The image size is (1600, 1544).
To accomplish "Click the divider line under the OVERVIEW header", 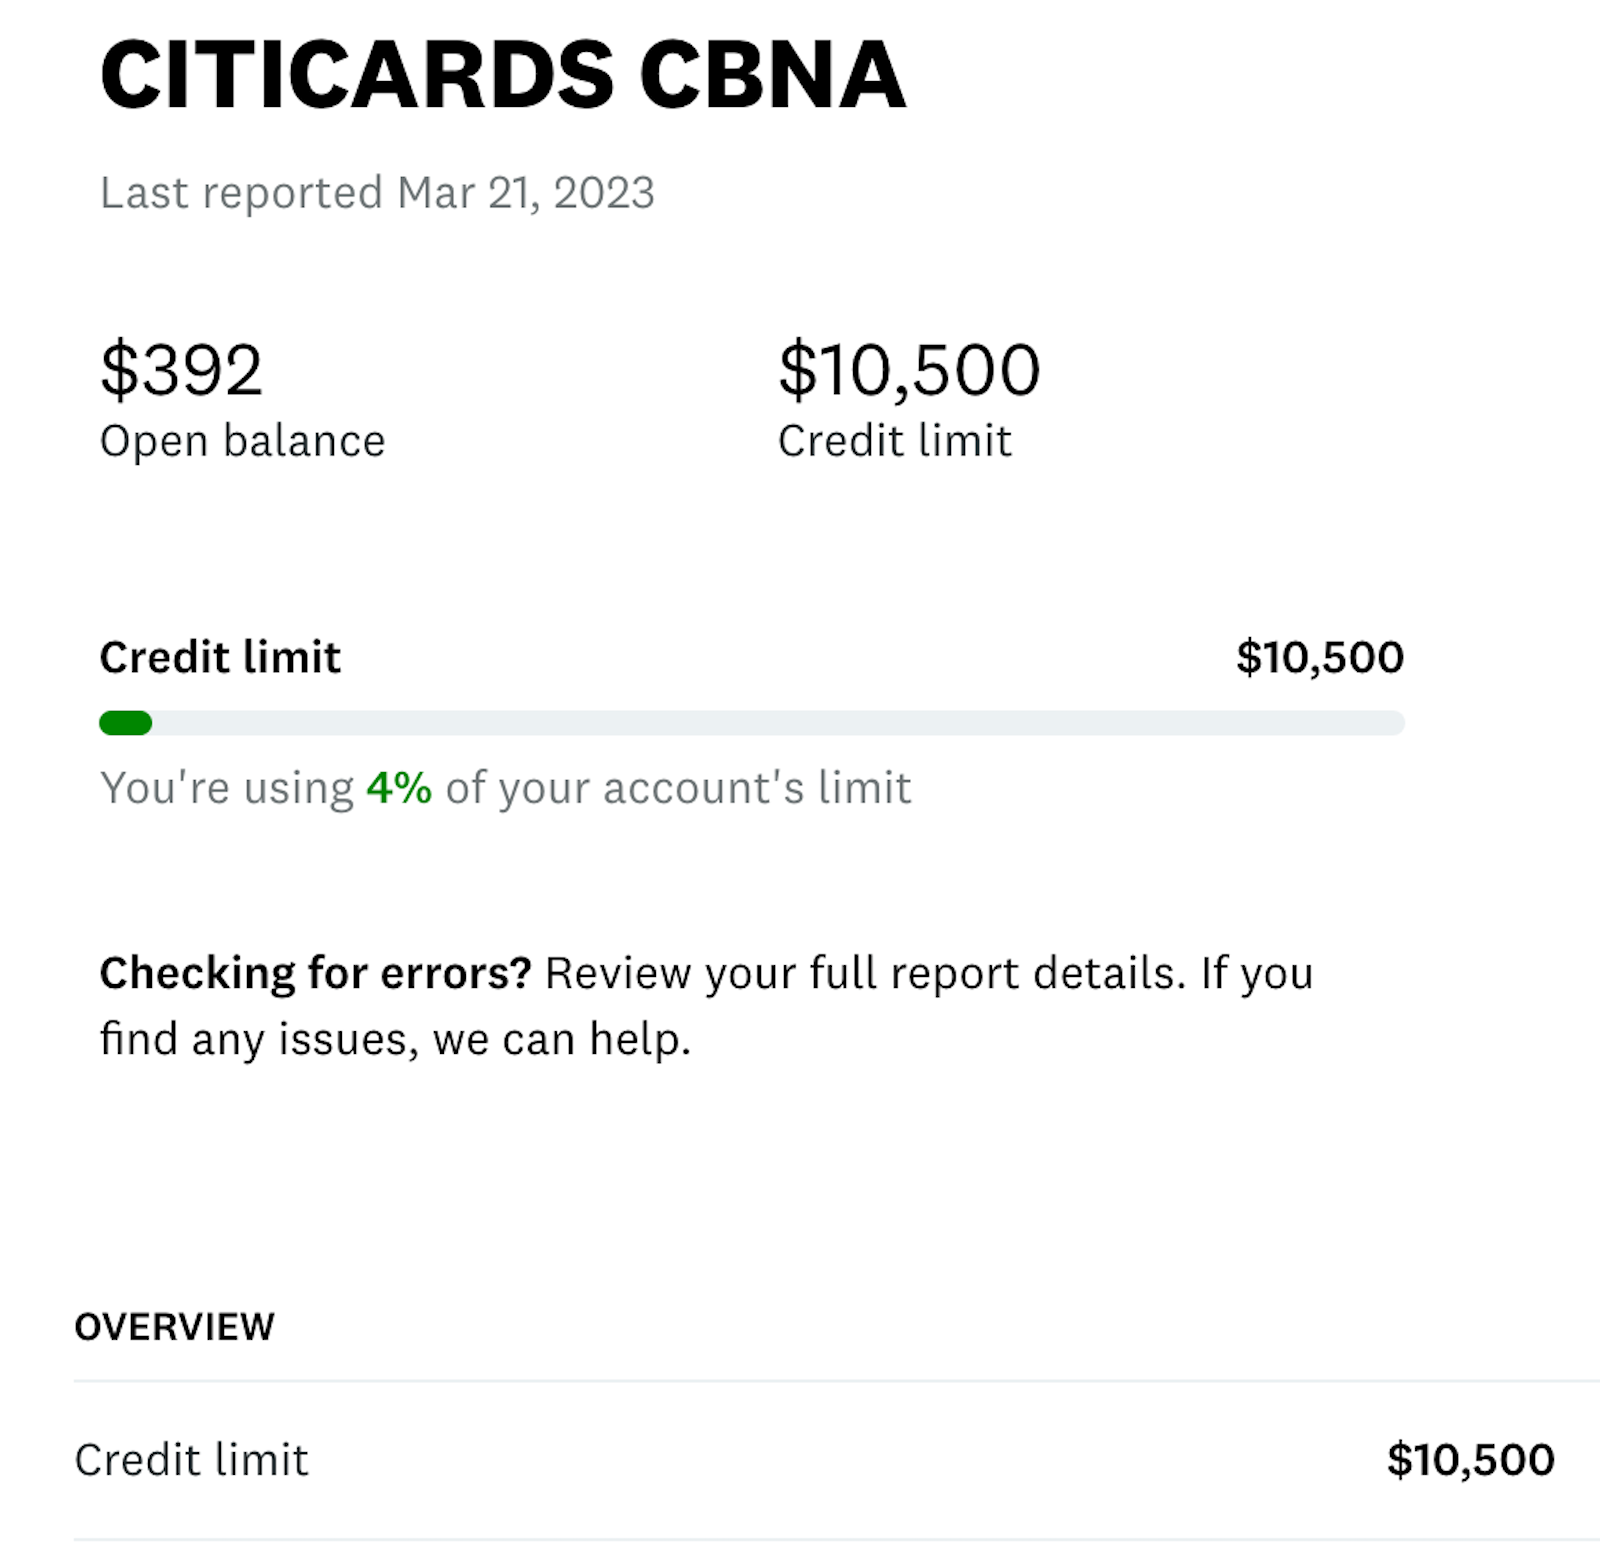I will pos(837,1381).
